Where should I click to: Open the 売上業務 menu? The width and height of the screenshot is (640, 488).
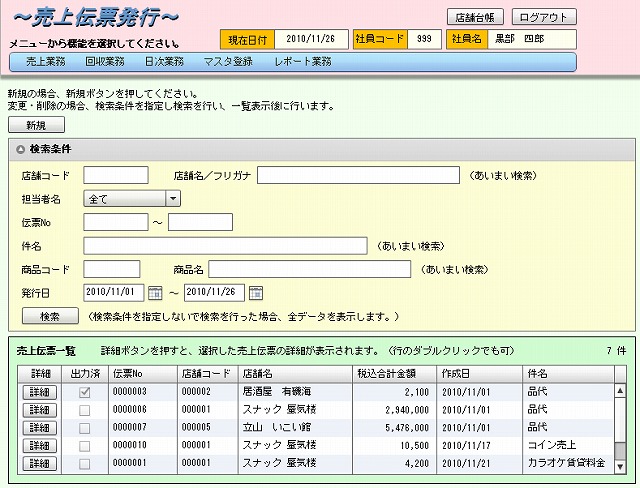coord(45,62)
